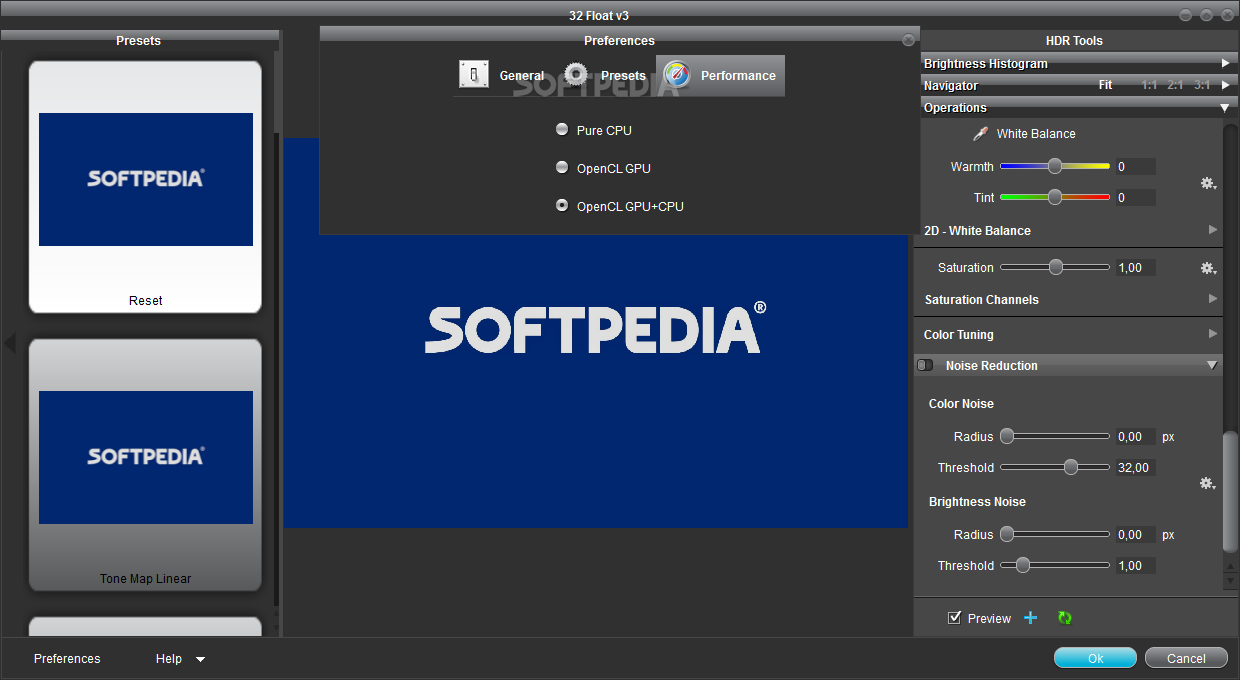Viewport: 1240px width, 680px height.
Task: Select the Reset preset thumbnail
Action: [146, 187]
